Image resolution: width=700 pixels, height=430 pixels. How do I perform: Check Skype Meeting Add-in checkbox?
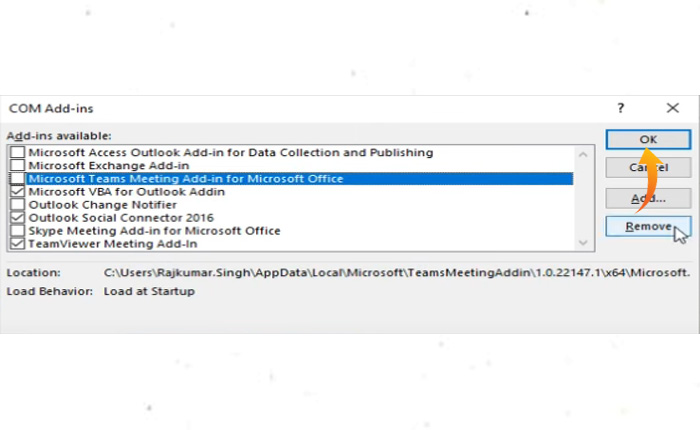coord(17,230)
